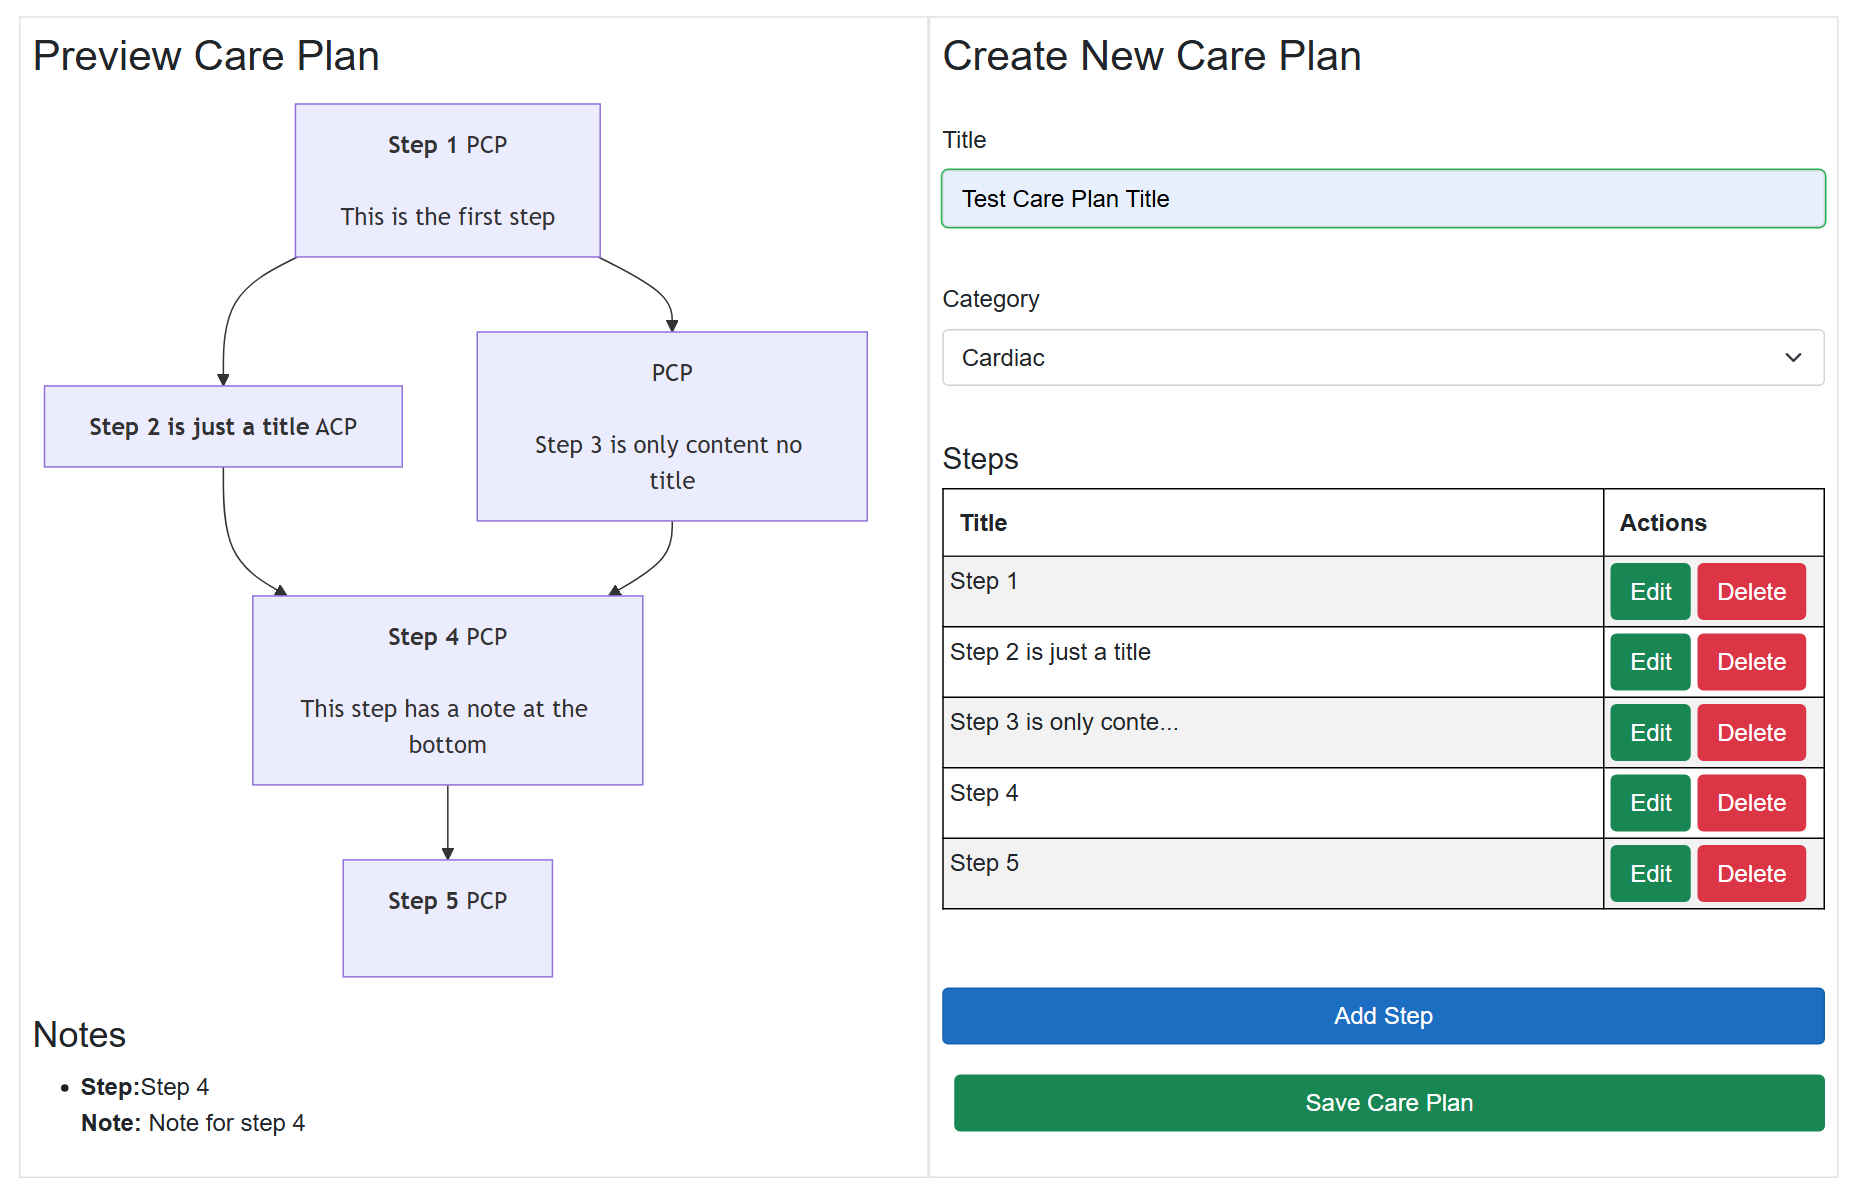The width and height of the screenshot is (1854, 1195).
Task: Edit Step 4 in the table
Action: click(x=1650, y=803)
